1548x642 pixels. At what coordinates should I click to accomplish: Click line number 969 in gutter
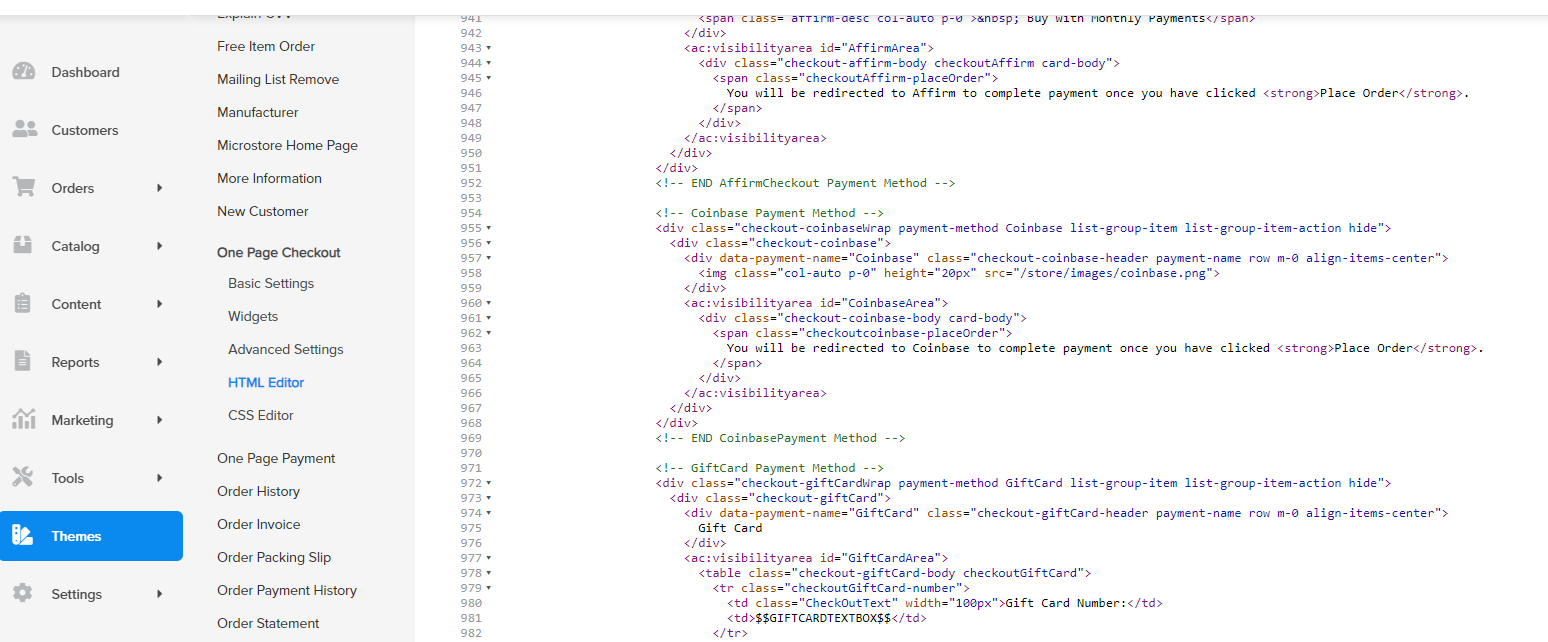point(470,438)
